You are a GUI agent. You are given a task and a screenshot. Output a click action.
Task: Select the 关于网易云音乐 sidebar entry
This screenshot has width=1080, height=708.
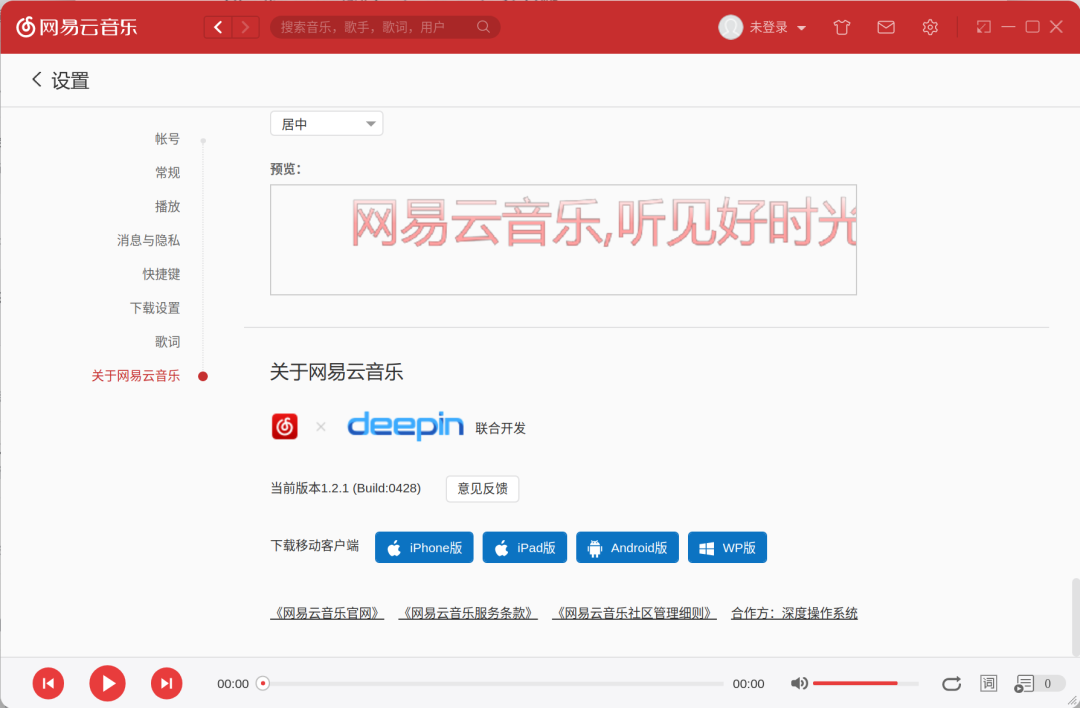coord(136,375)
